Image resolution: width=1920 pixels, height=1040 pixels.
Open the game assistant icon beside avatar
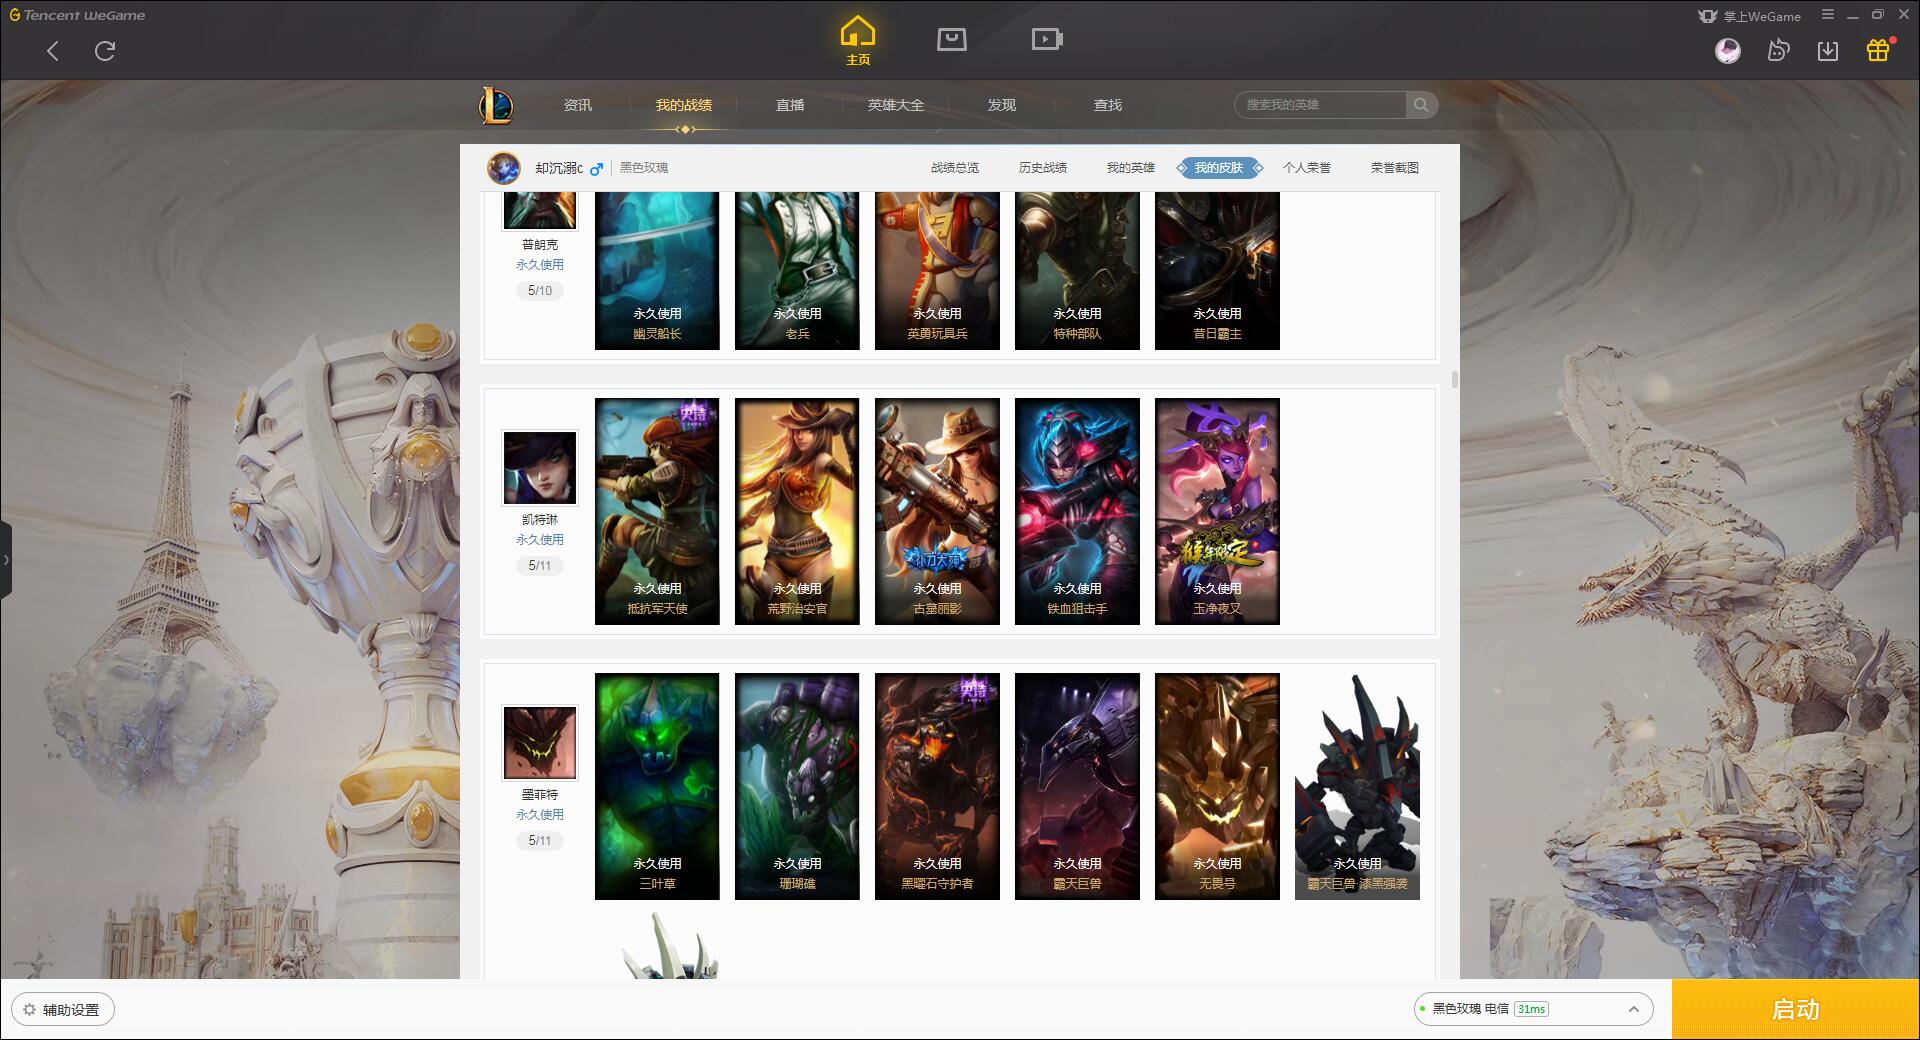coord(1778,50)
